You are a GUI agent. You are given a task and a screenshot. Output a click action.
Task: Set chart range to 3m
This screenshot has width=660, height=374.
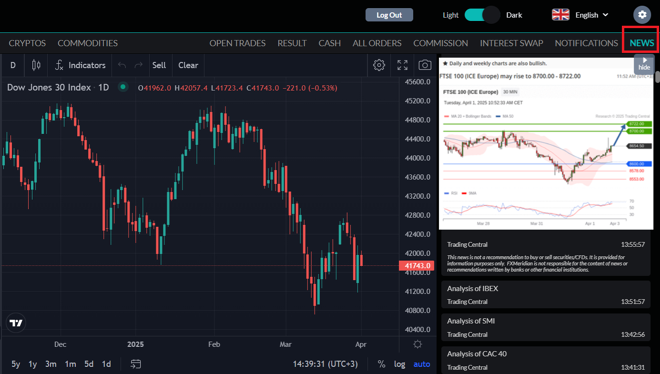(51, 364)
